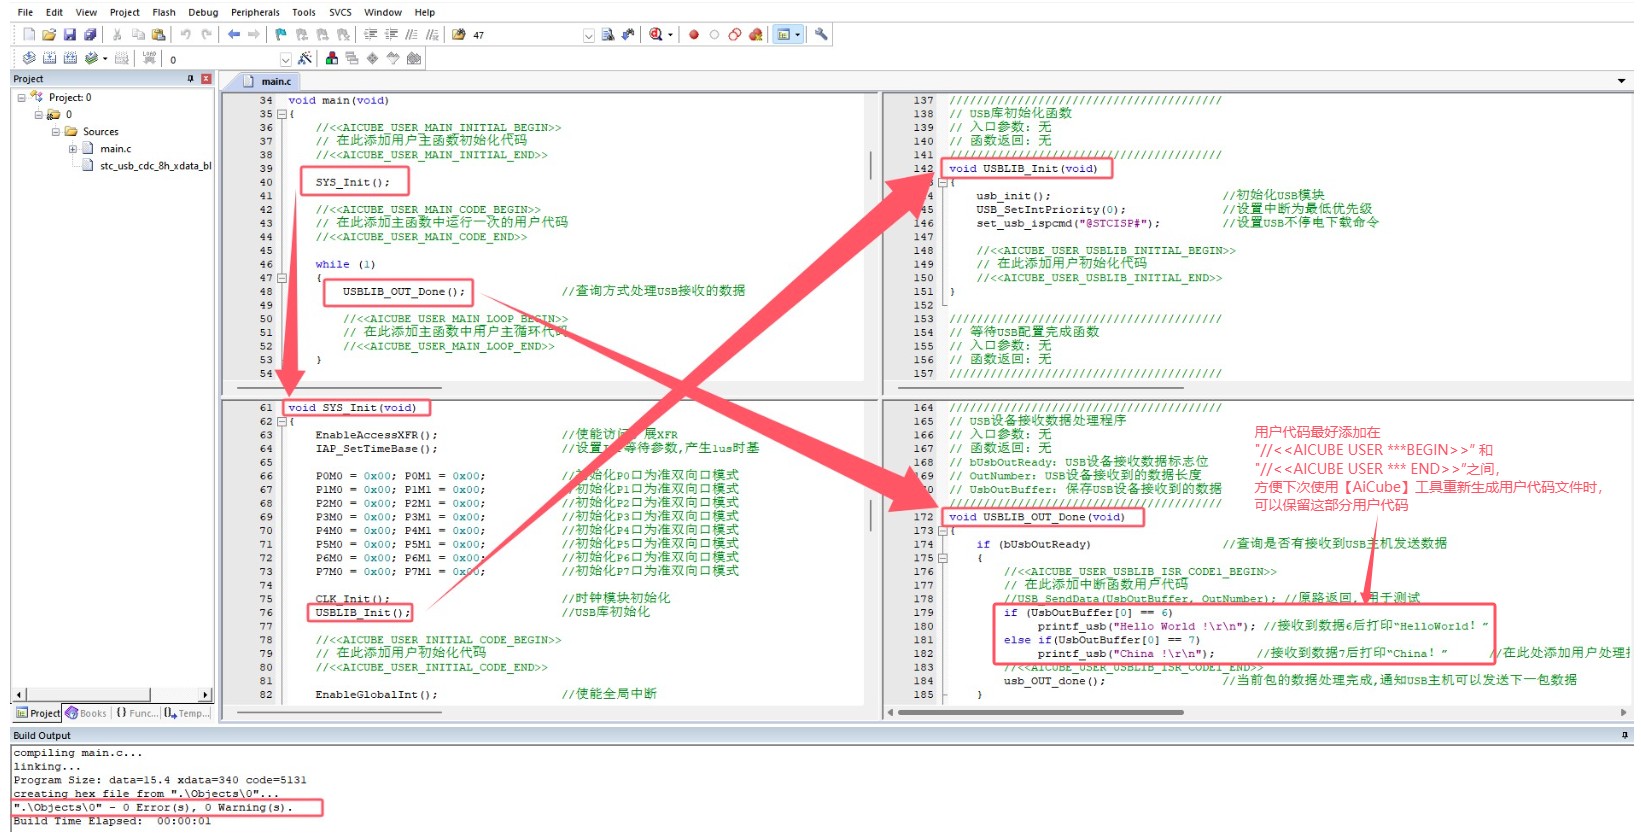Expand main.c in the project tree
This screenshot has height=835, width=1641.
pyautogui.click(x=73, y=148)
